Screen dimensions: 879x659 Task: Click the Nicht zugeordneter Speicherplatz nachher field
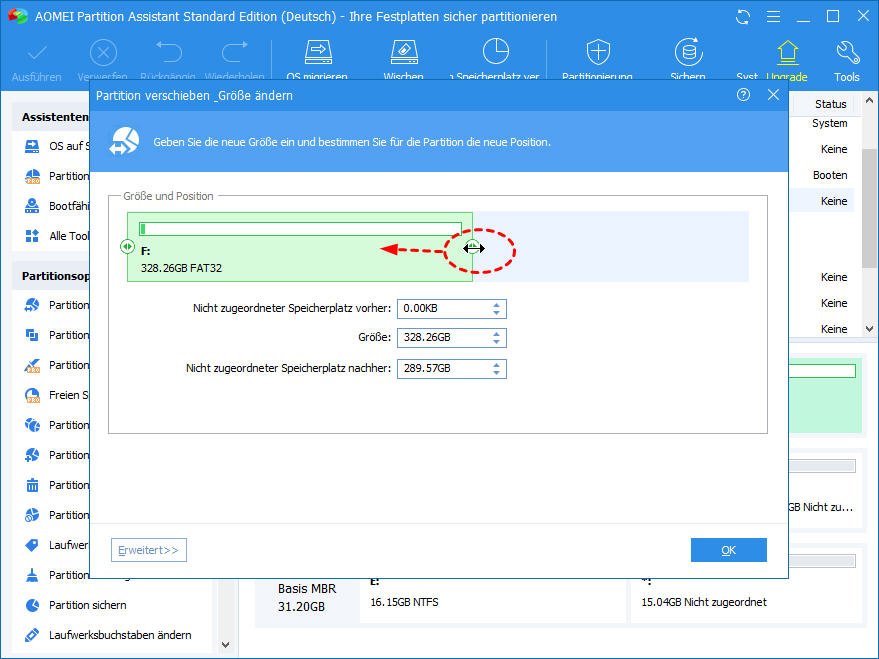(452, 369)
